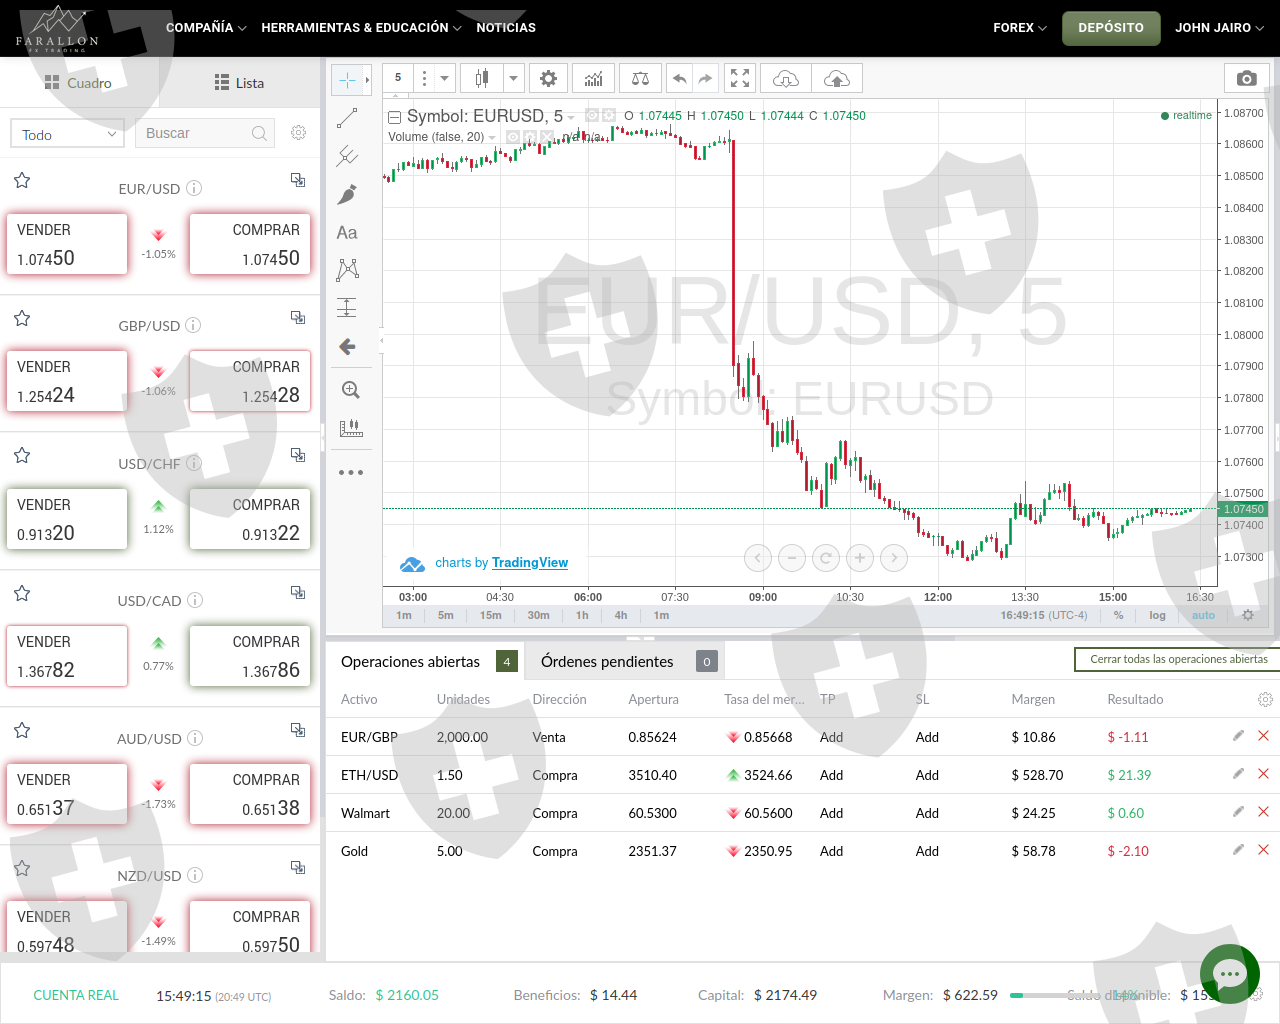Image resolution: width=1280 pixels, height=1024 pixels.
Task: Click the zoom-in magnifier tool
Action: pos(350,390)
